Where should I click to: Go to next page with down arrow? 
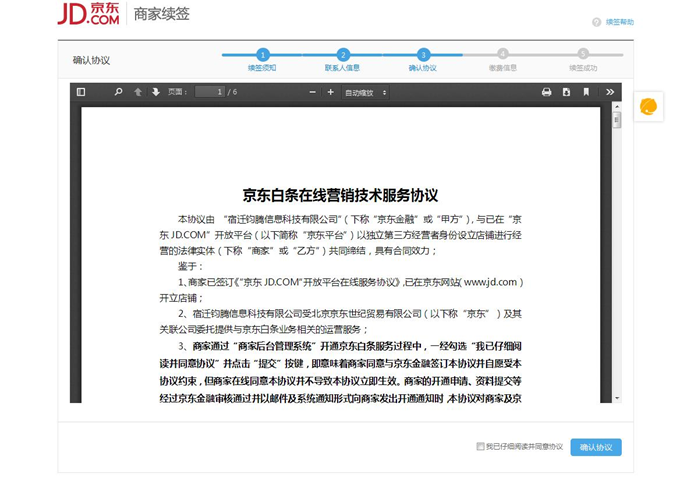point(156,92)
